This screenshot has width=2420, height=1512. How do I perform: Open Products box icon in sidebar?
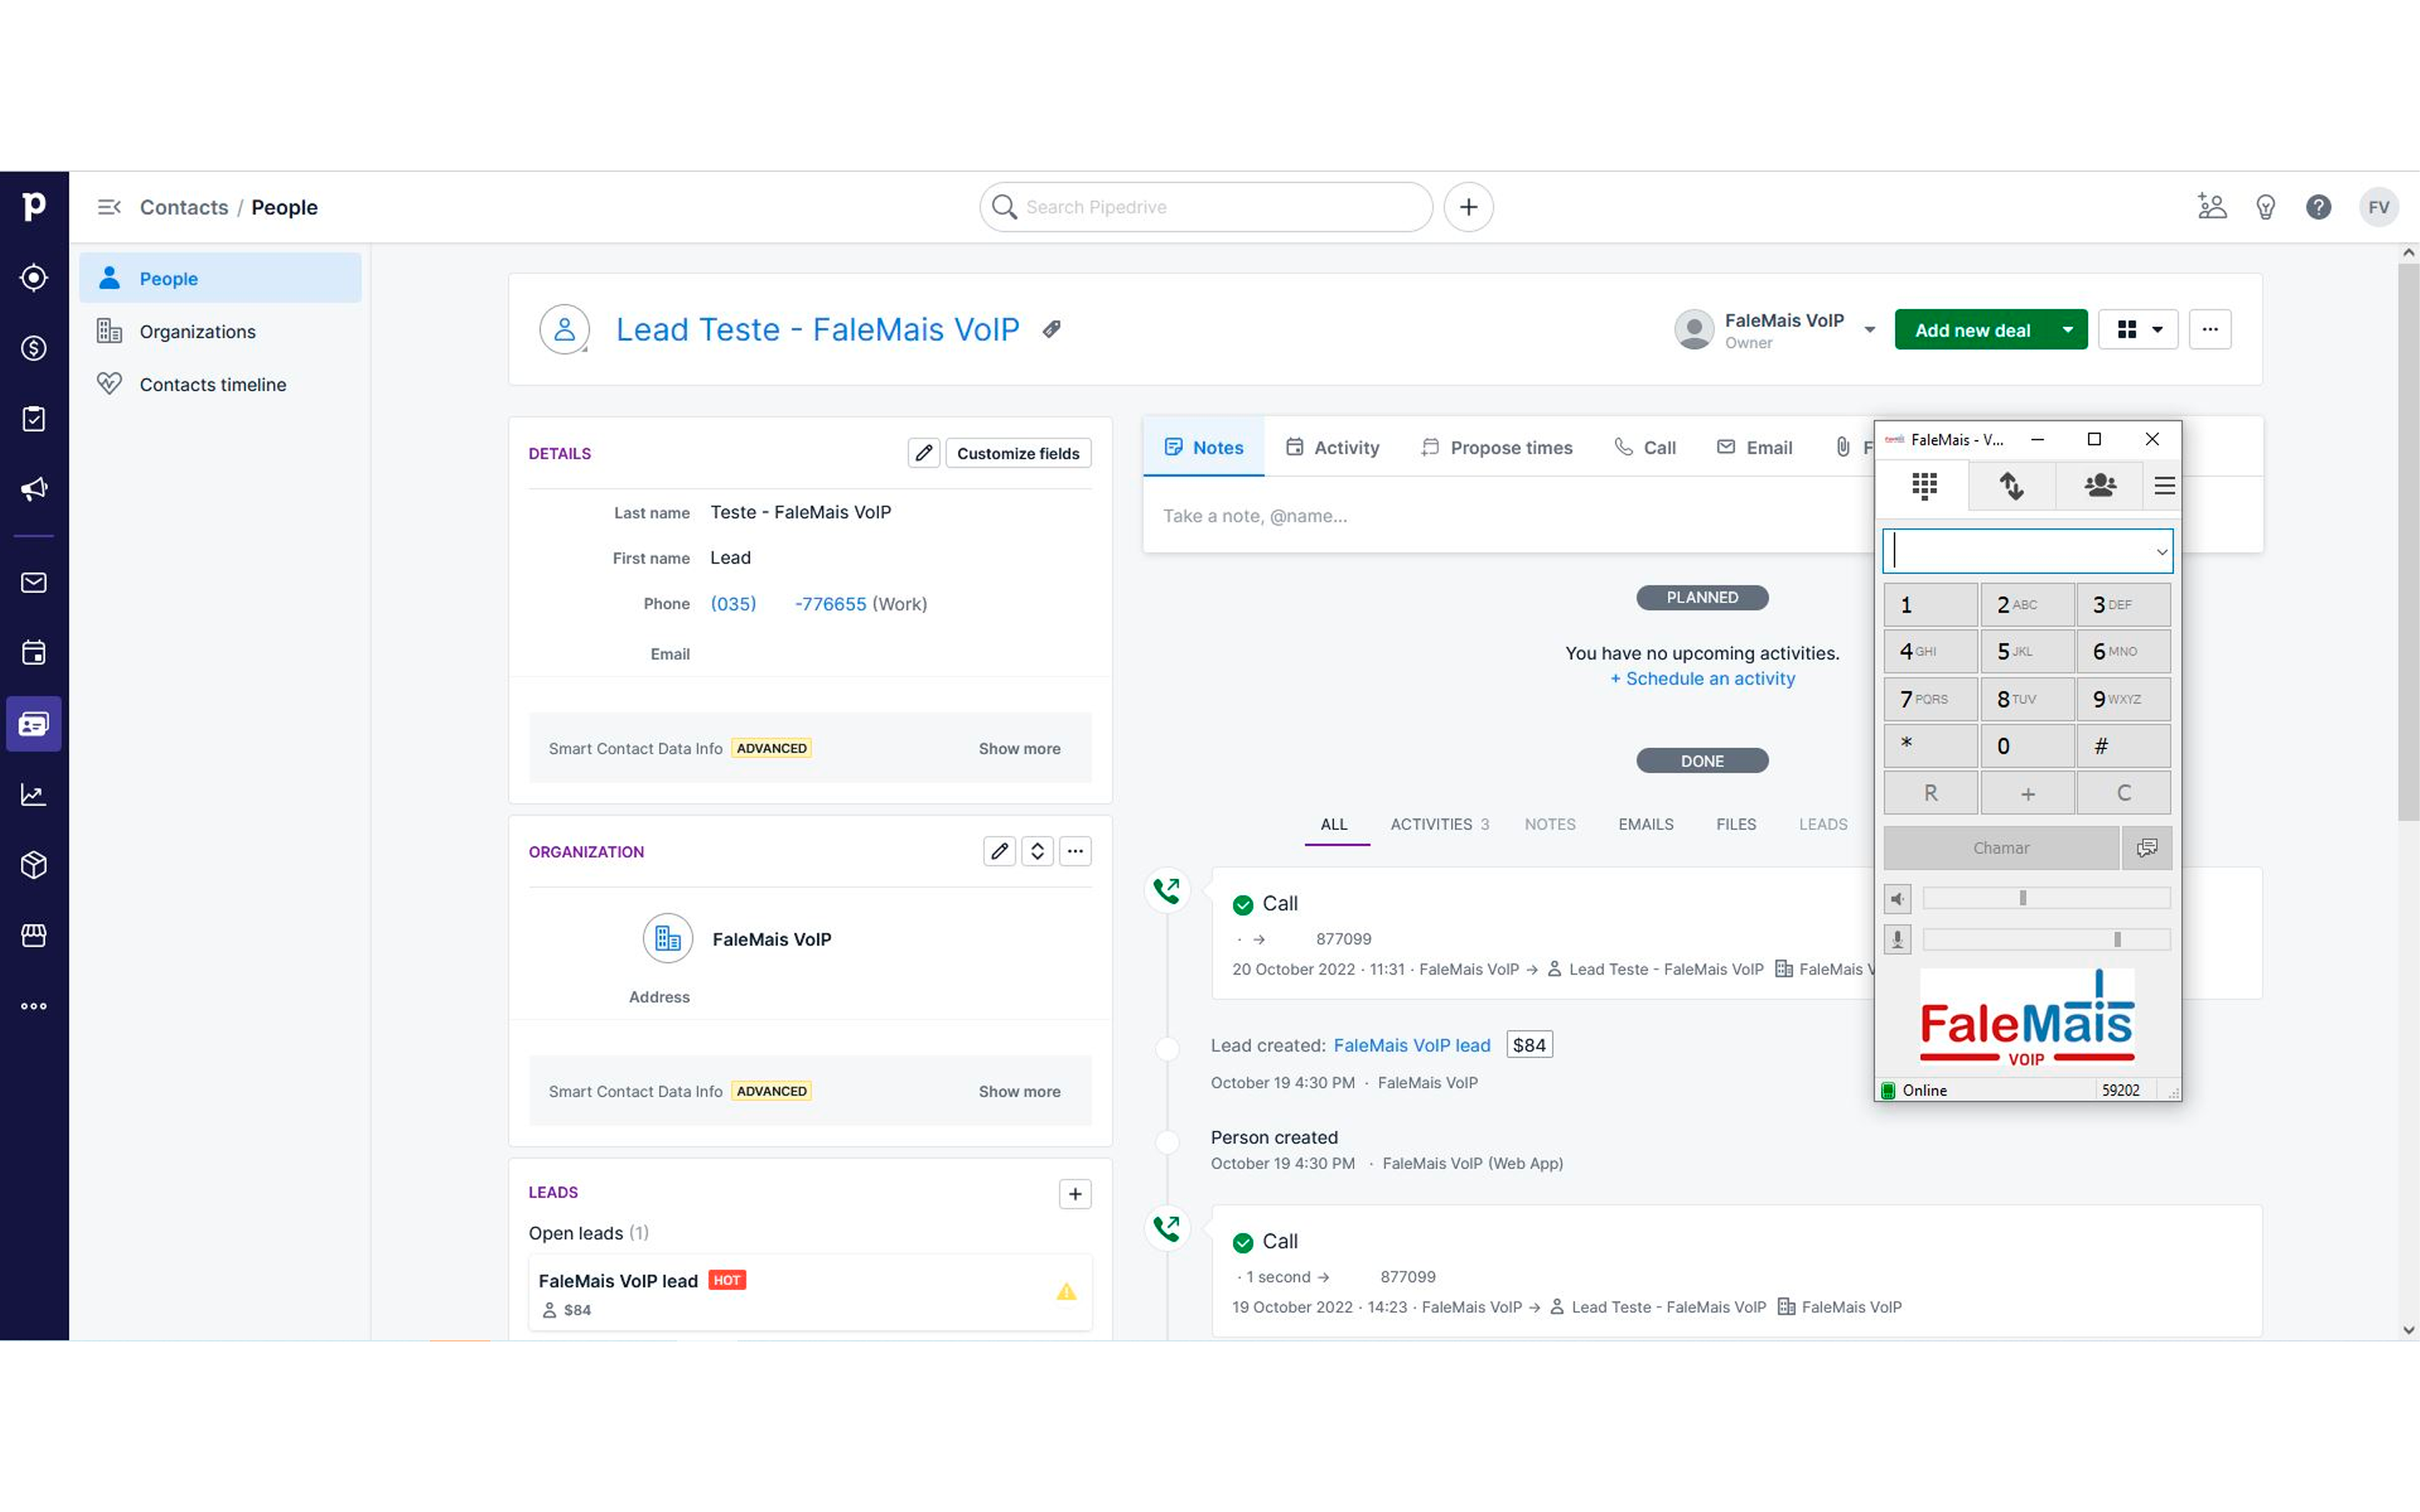(x=34, y=864)
